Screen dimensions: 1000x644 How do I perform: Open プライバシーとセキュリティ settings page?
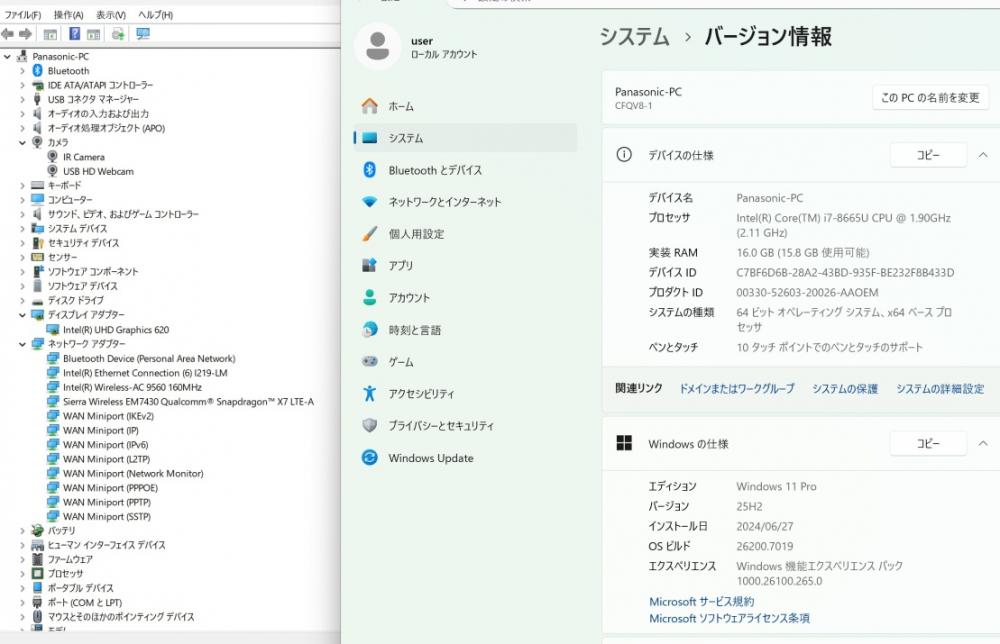click(x=466, y=426)
